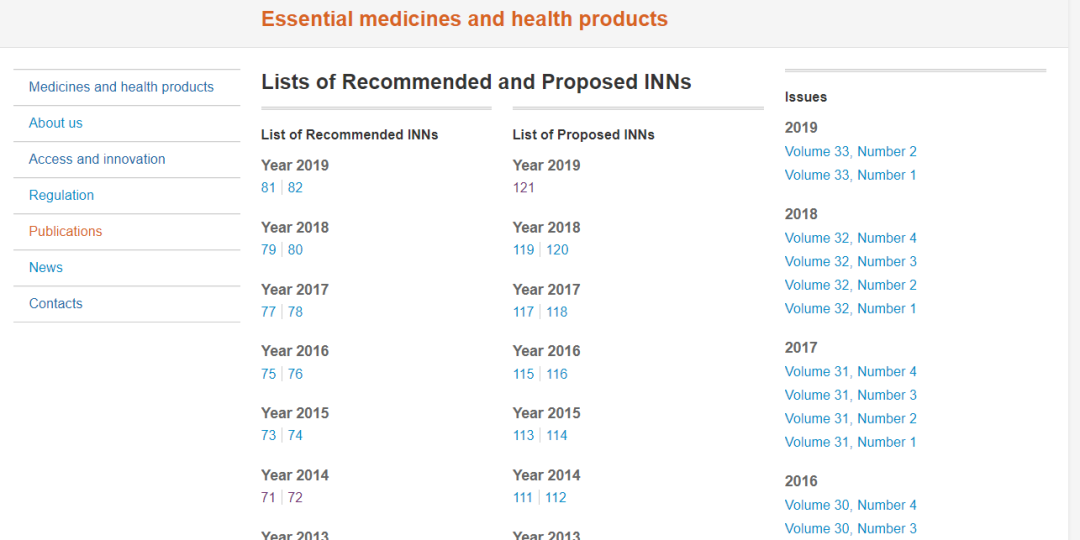Screen dimensions: 1080x540
Task: Open the Publications sidebar item
Action: pyautogui.click(x=65, y=231)
